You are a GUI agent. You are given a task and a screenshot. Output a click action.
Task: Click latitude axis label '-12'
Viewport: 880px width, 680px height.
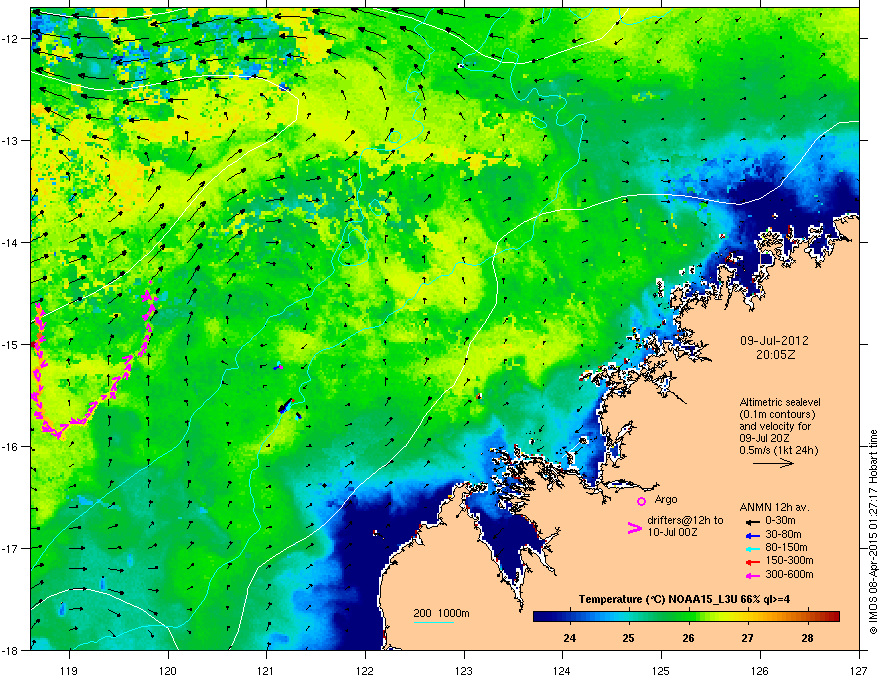11,39
